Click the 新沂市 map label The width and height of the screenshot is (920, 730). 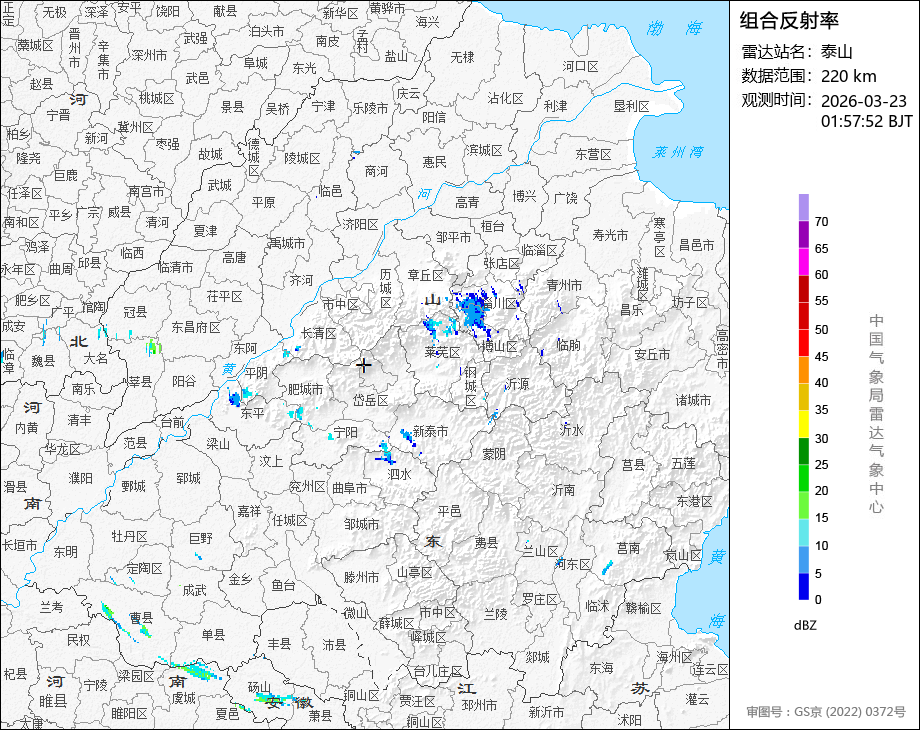tap(546, 712)
